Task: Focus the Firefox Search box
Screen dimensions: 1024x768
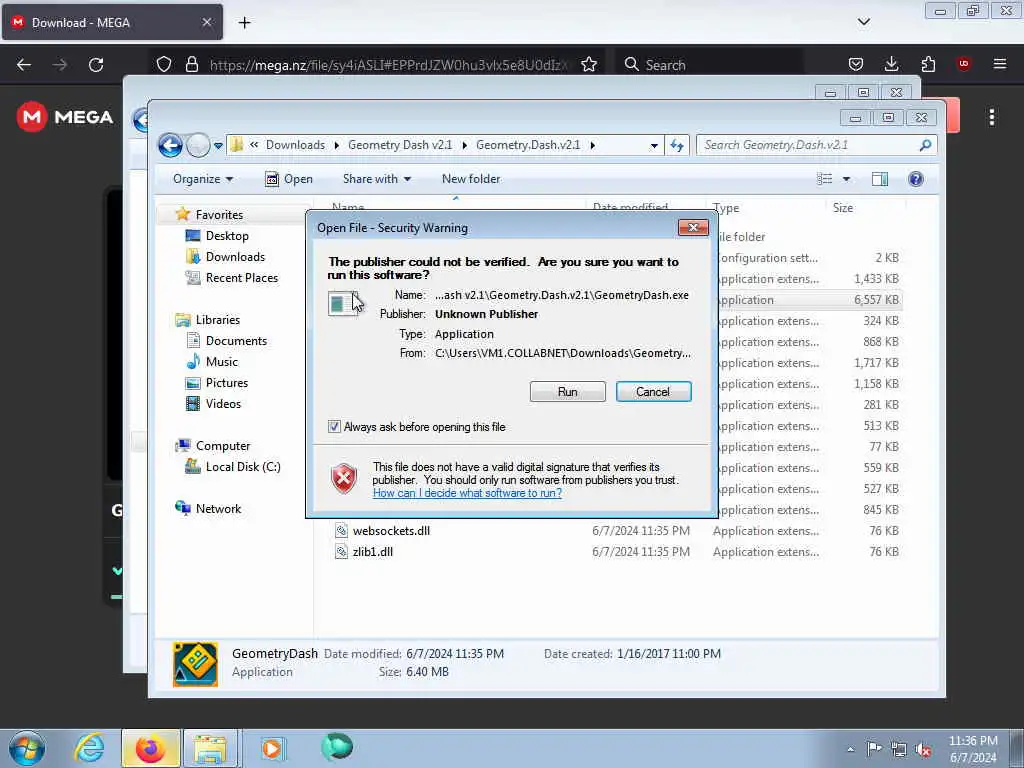Action: click(711, 65)
